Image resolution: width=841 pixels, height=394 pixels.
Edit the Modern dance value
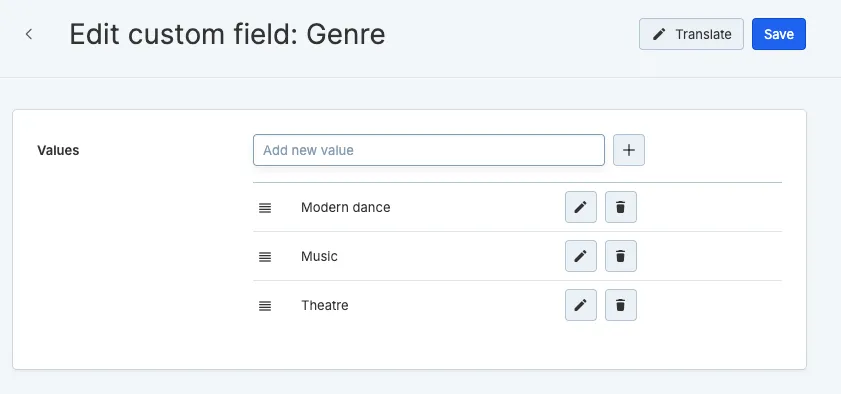(580, 207)
